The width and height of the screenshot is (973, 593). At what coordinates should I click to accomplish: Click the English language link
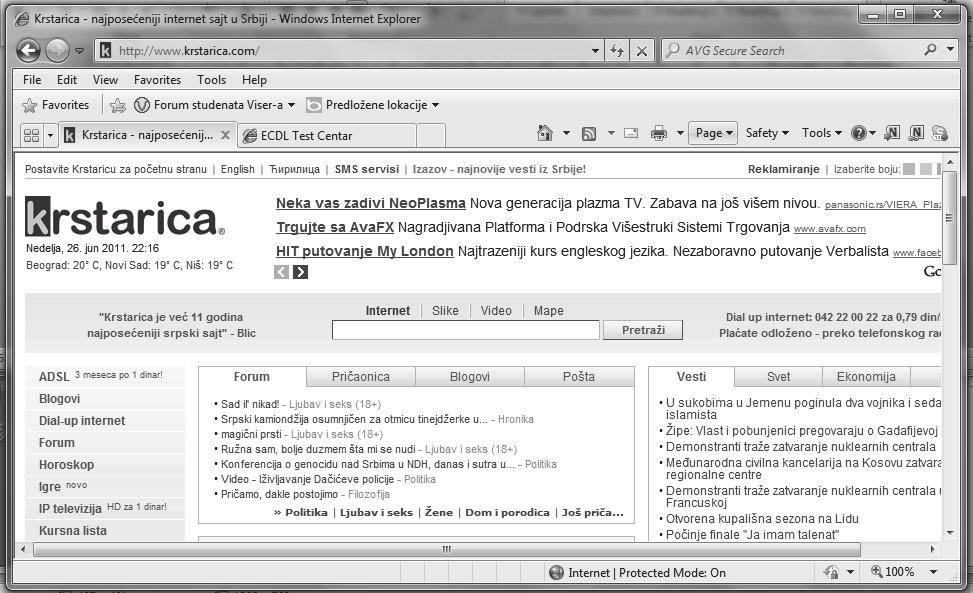pyautogui.click(x=238, y=169)
